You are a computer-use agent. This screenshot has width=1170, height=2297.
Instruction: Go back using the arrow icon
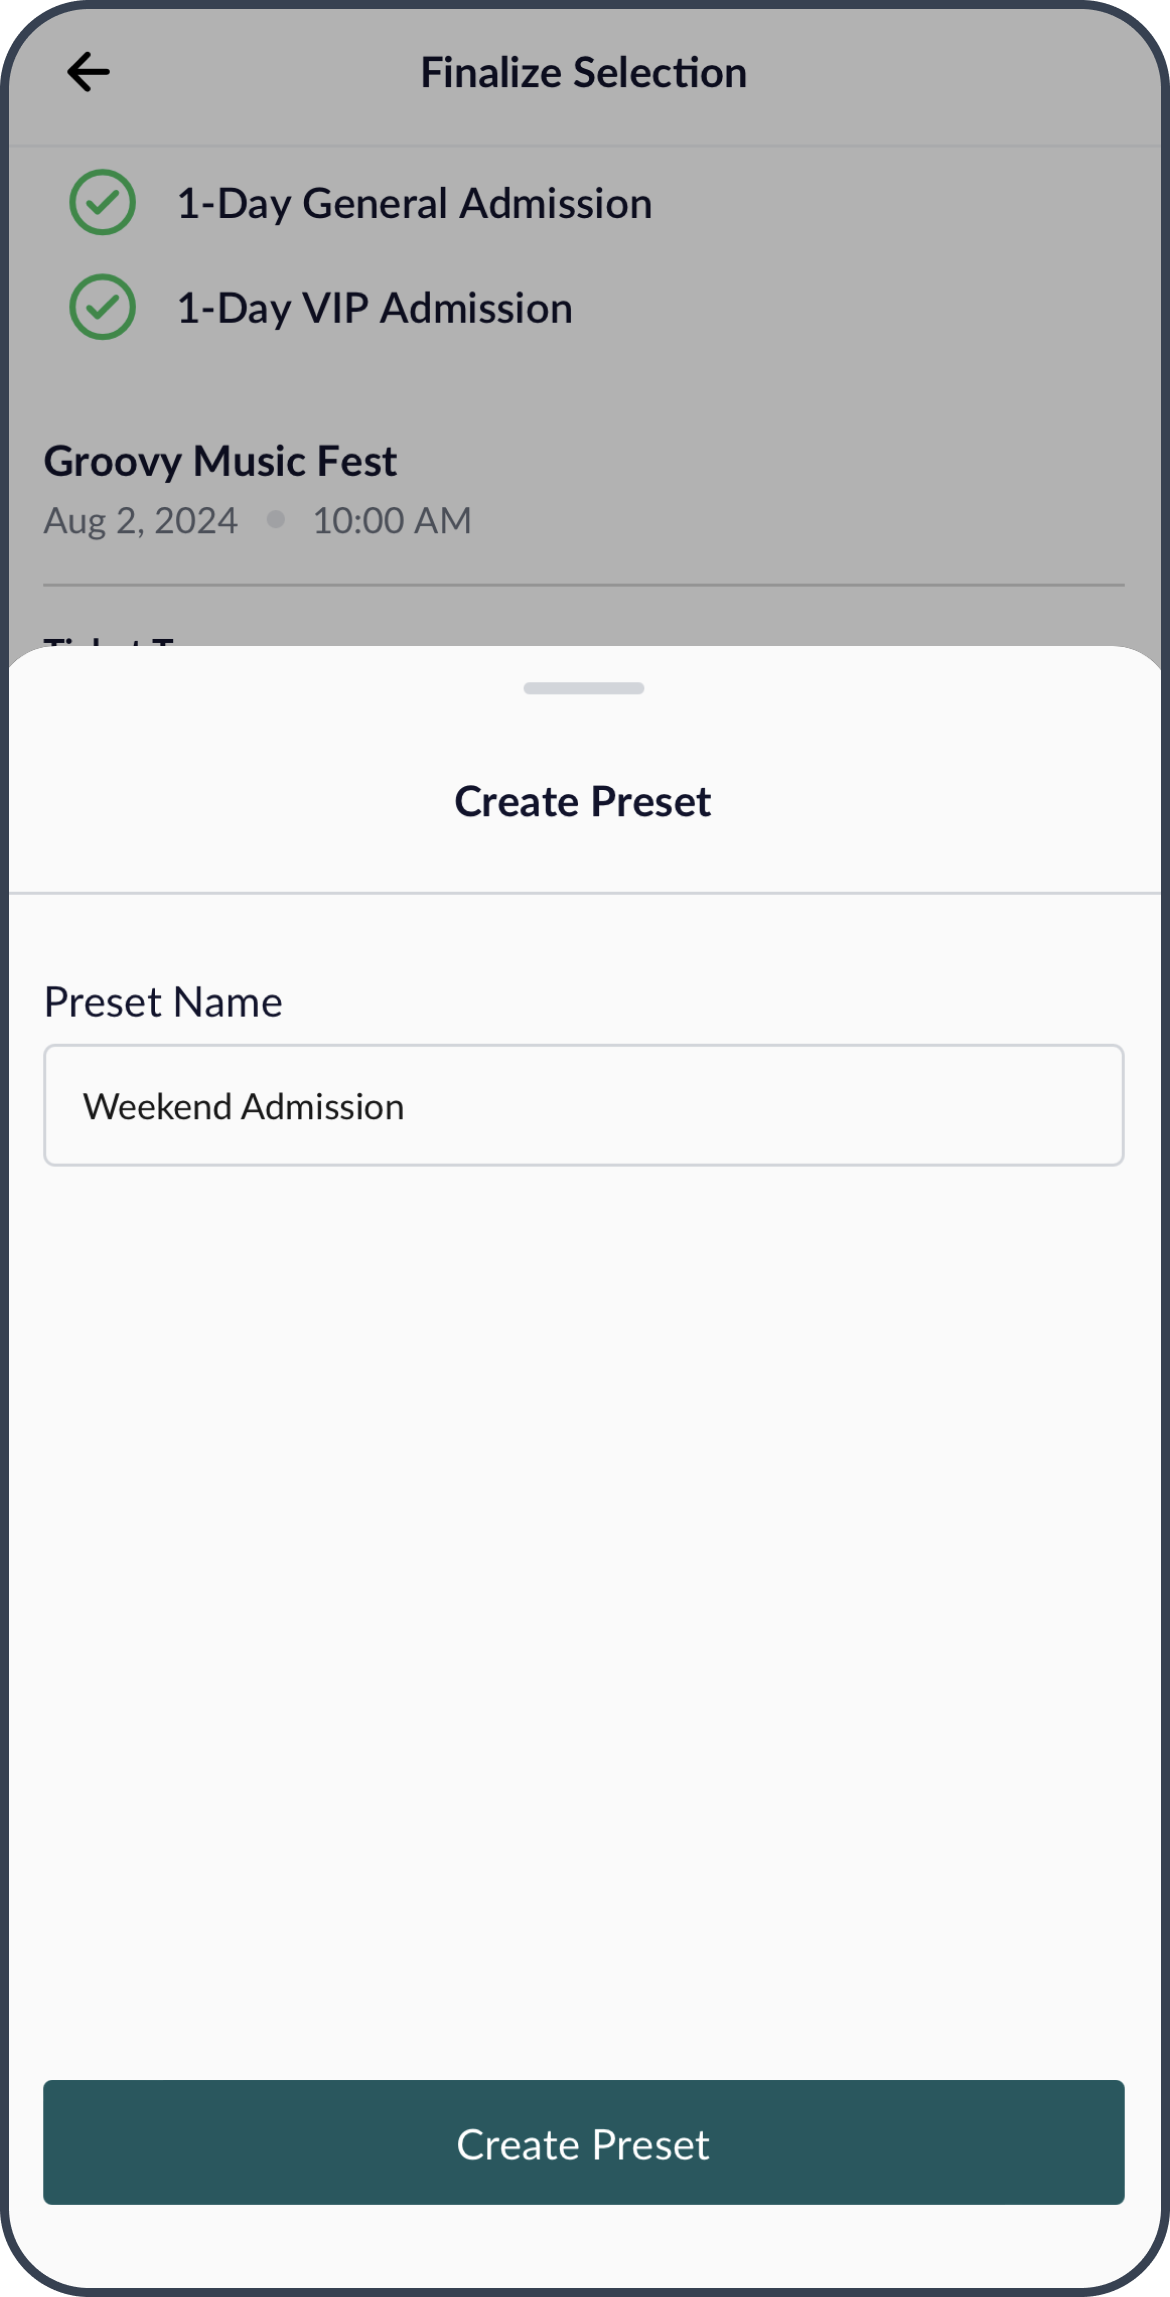pos(88,72)
